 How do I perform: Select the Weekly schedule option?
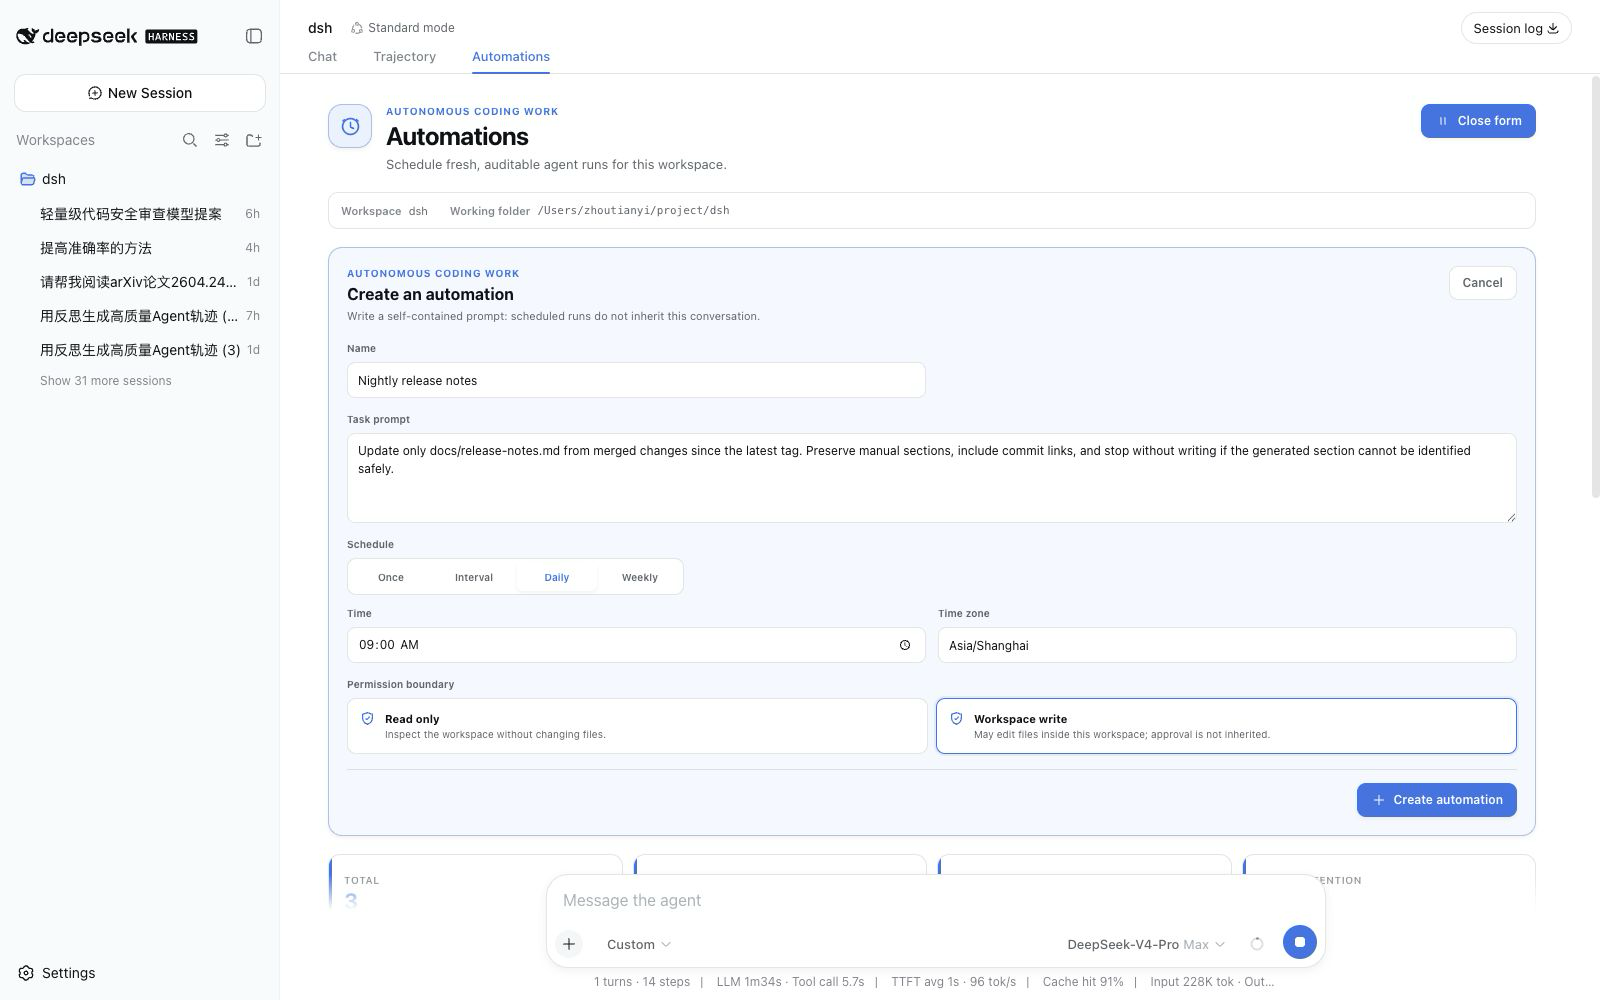(640, 577)
